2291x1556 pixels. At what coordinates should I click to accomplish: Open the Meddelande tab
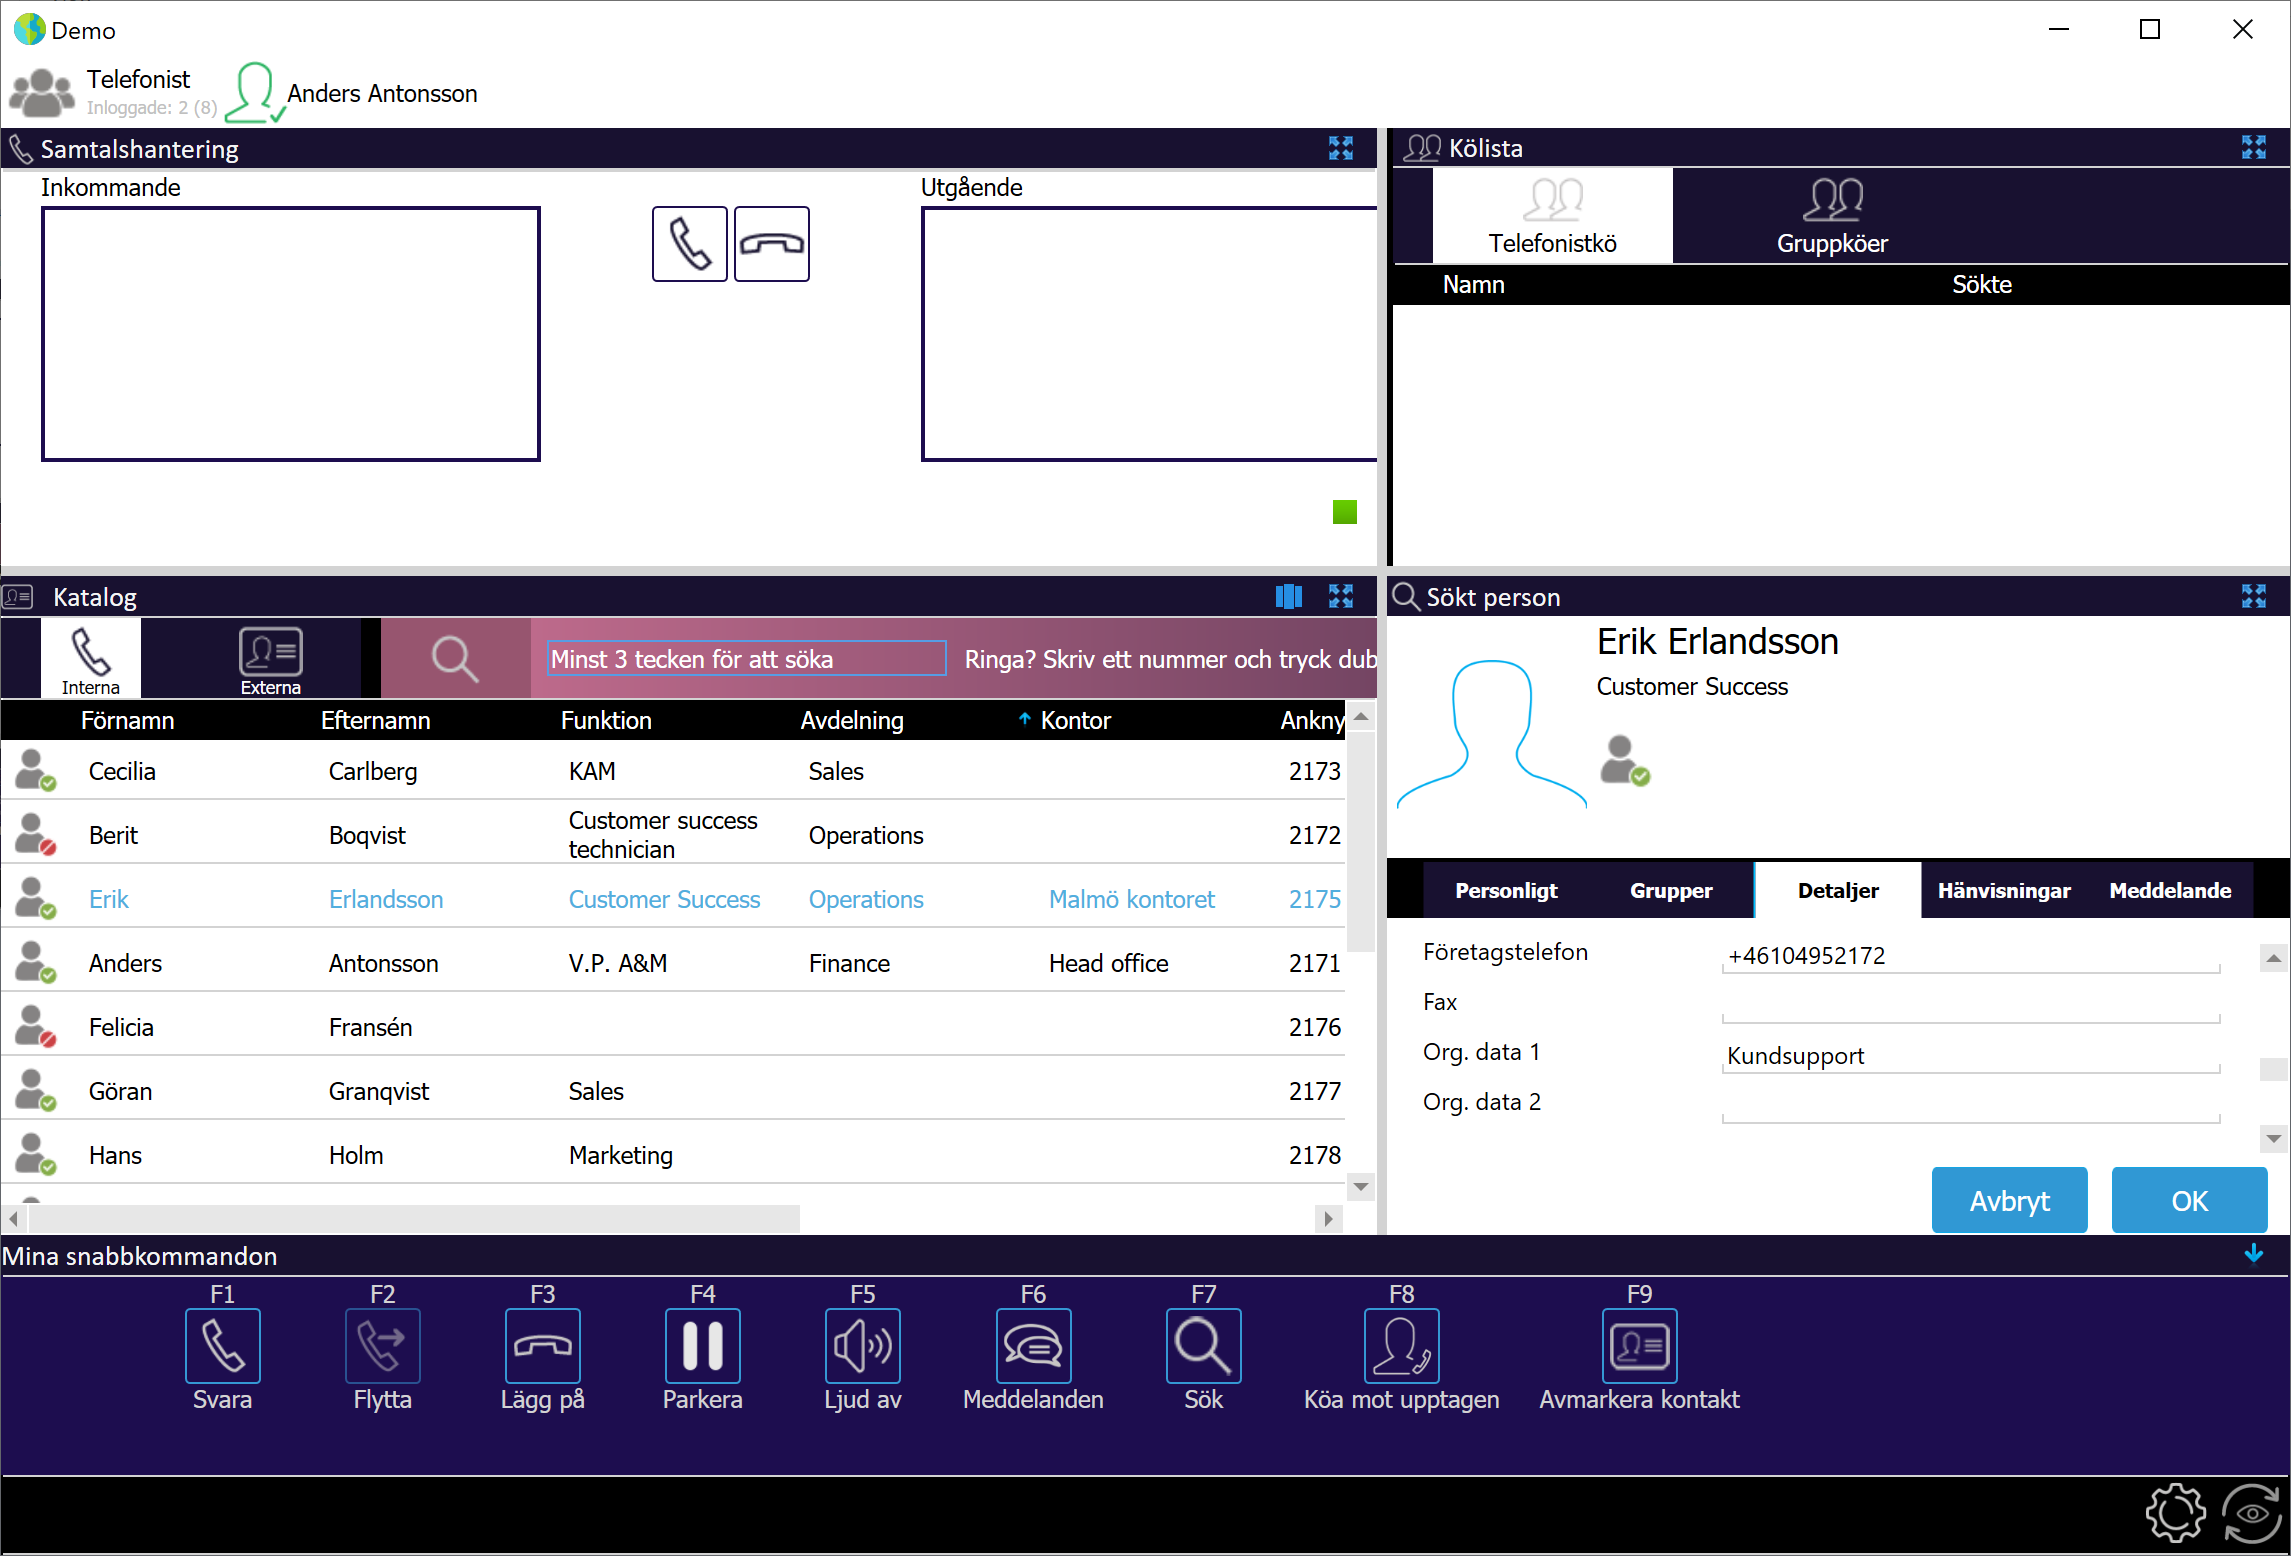pos(2170,890)
